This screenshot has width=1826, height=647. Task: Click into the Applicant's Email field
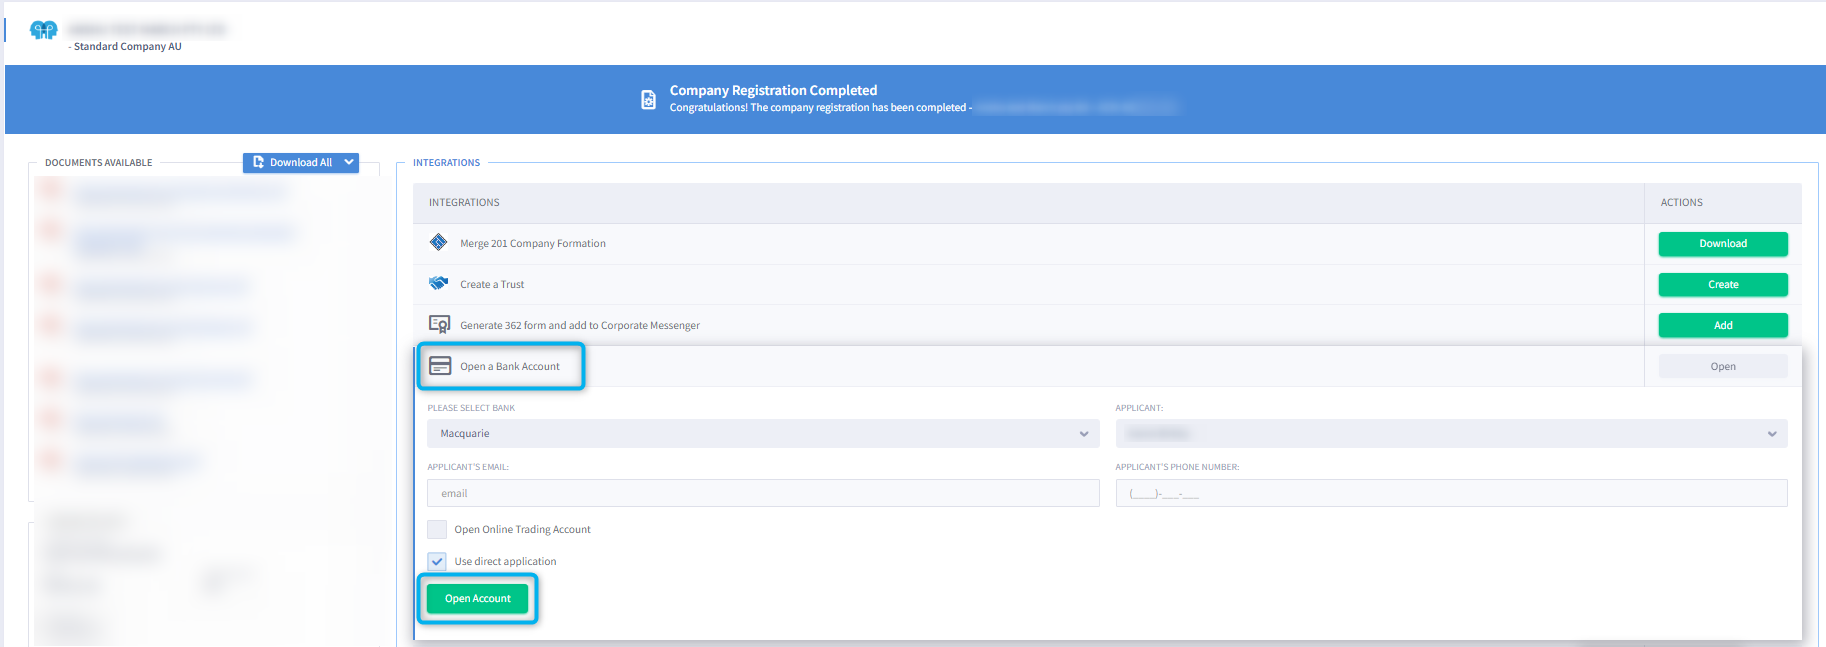[x=762, y=493]
